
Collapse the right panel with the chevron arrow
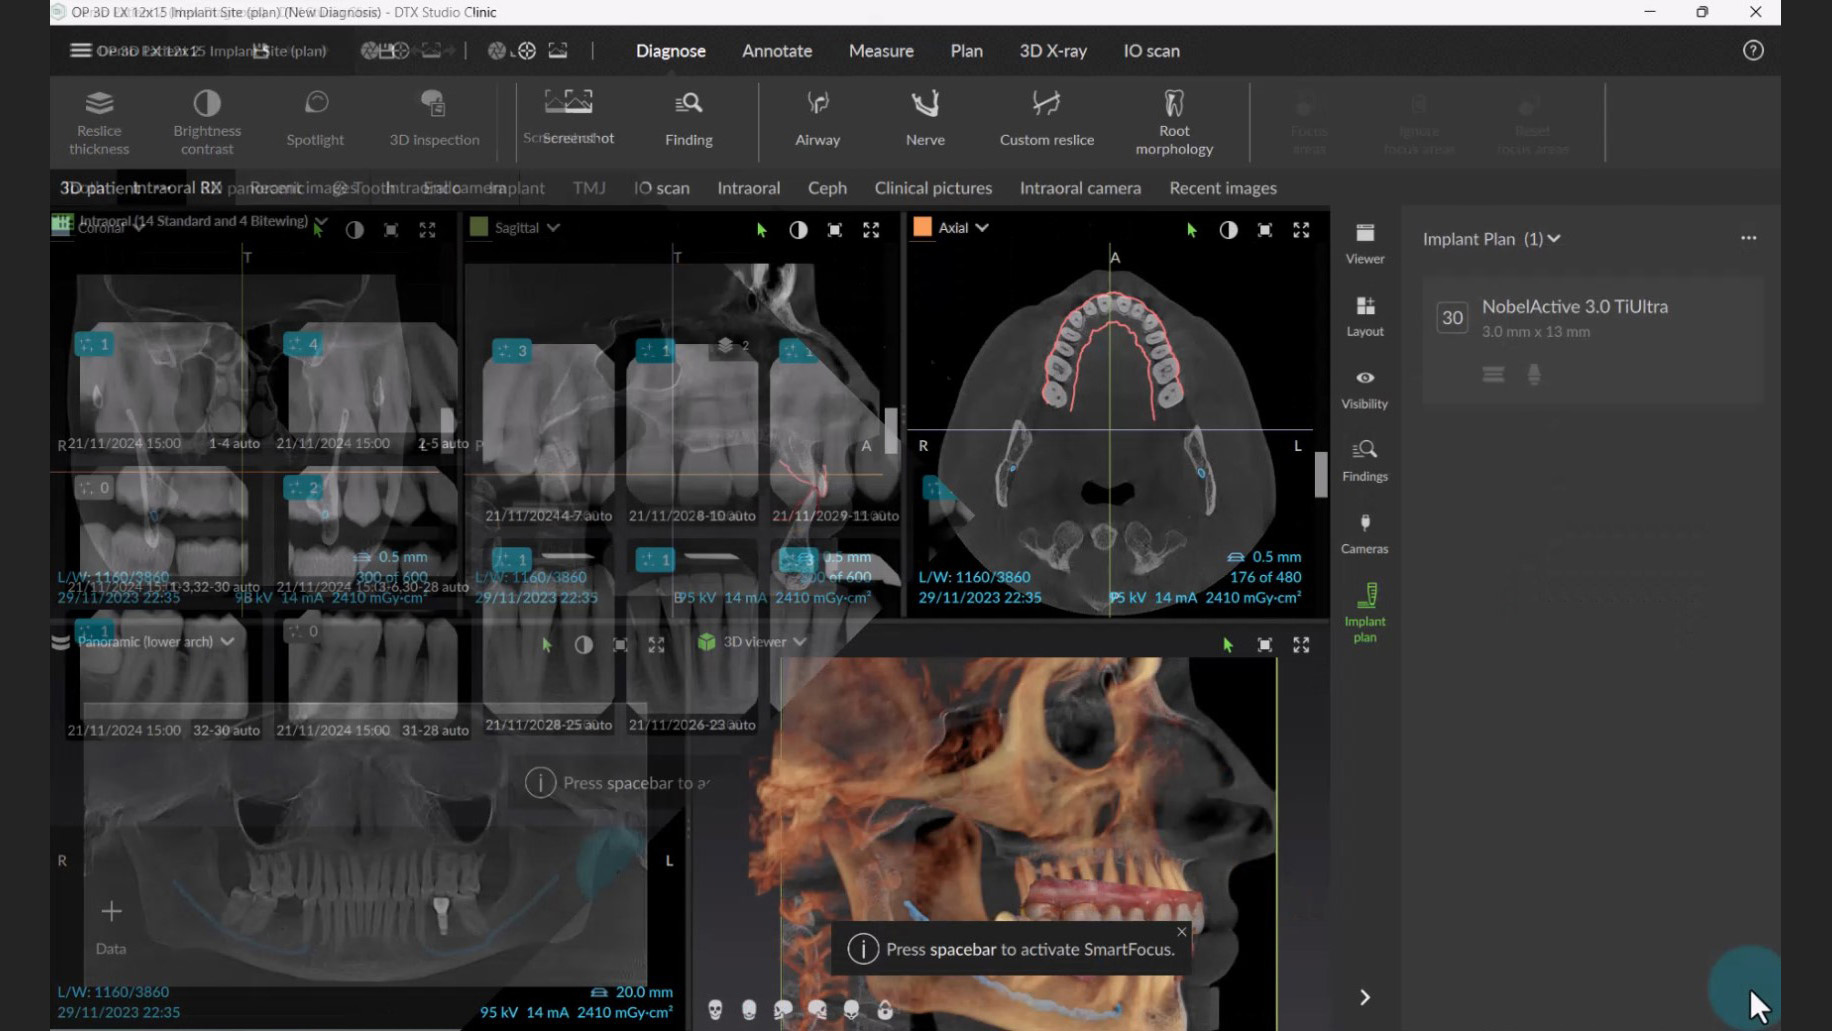coord(1365,997)
